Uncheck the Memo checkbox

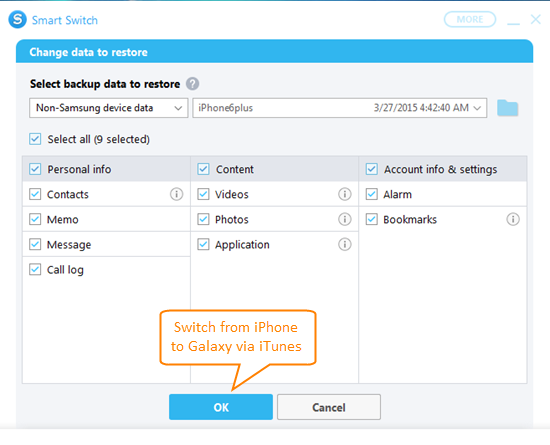[x=35, y=219]
